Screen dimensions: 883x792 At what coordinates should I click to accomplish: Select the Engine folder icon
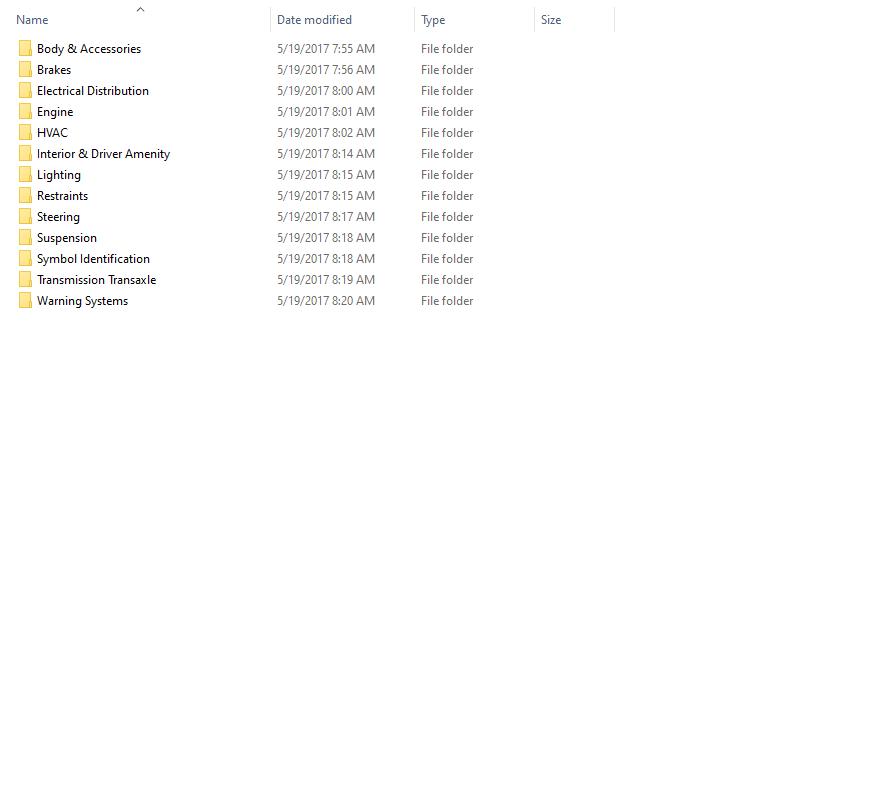coord(25,112)
